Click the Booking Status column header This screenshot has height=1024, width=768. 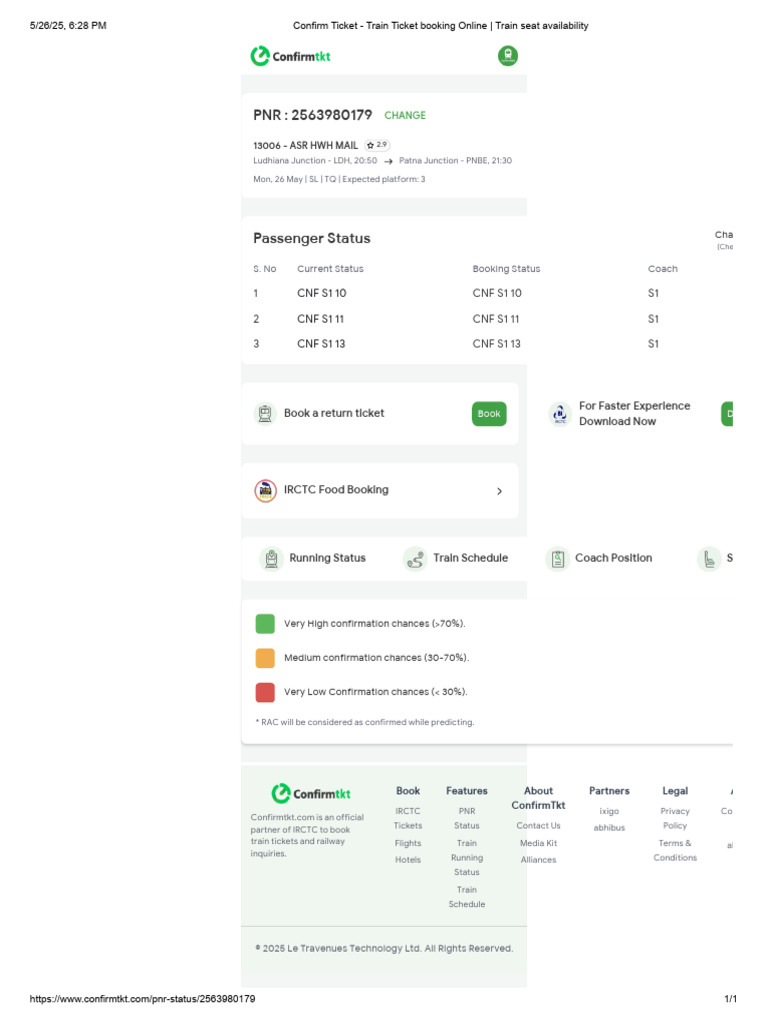(x=506, y=268)
